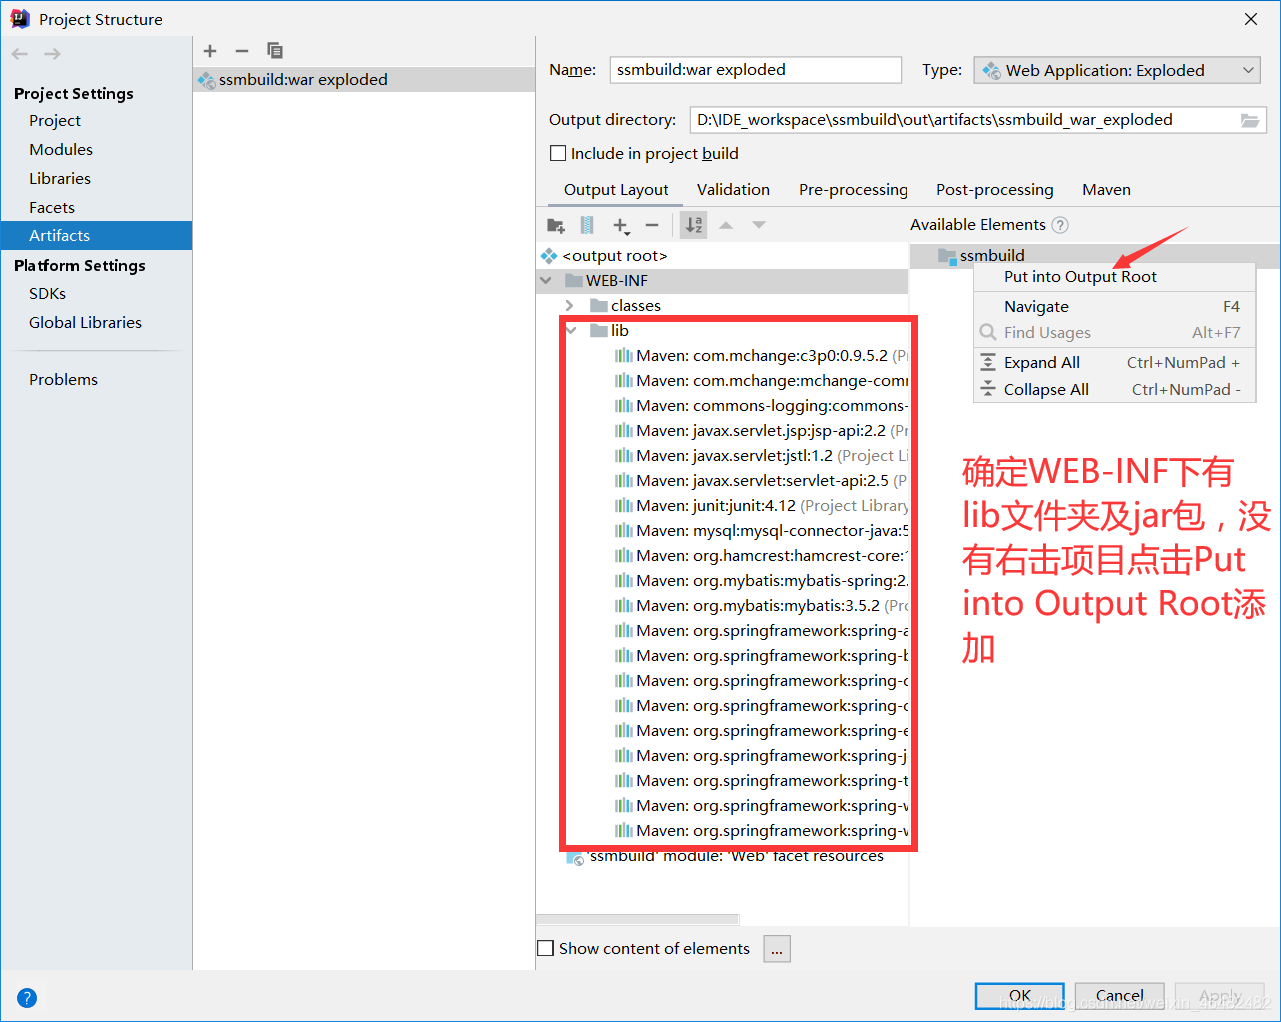Click the Apply button
Image resolution: width=1281 pixels, height=1022 pixels.
[x=1220, y=996]
